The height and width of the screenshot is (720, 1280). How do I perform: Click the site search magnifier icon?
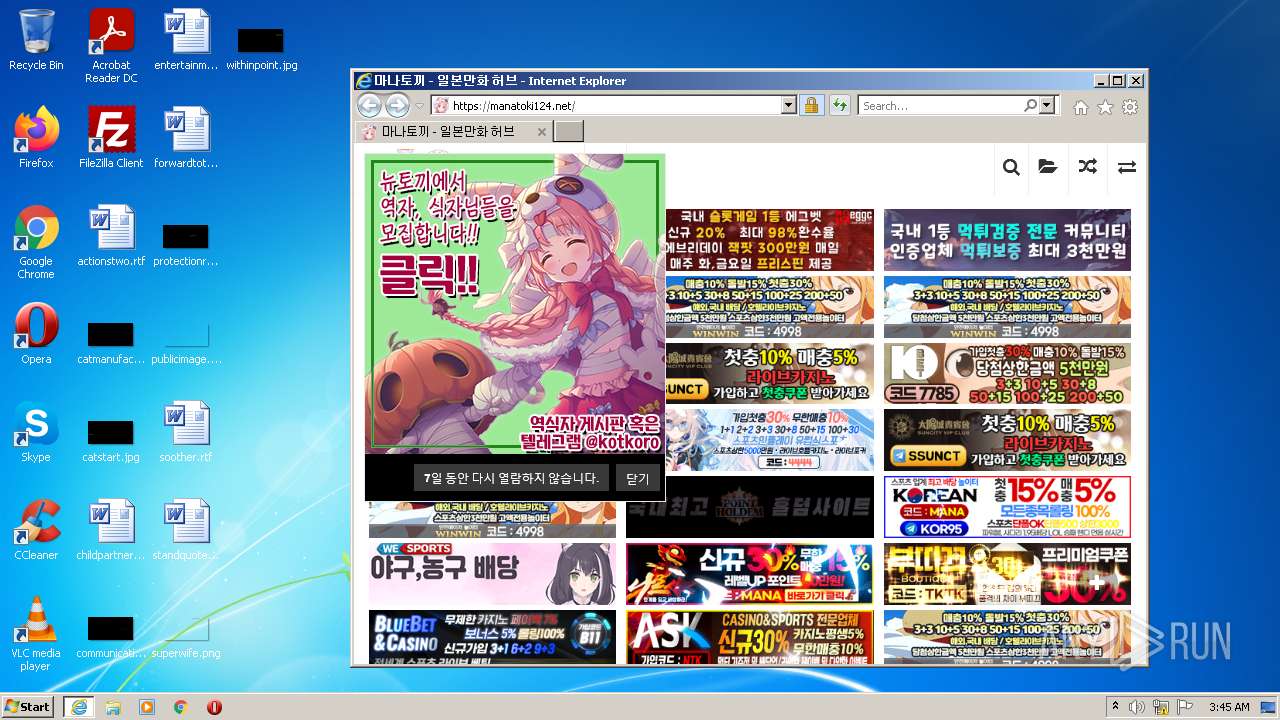[1011, 167]
